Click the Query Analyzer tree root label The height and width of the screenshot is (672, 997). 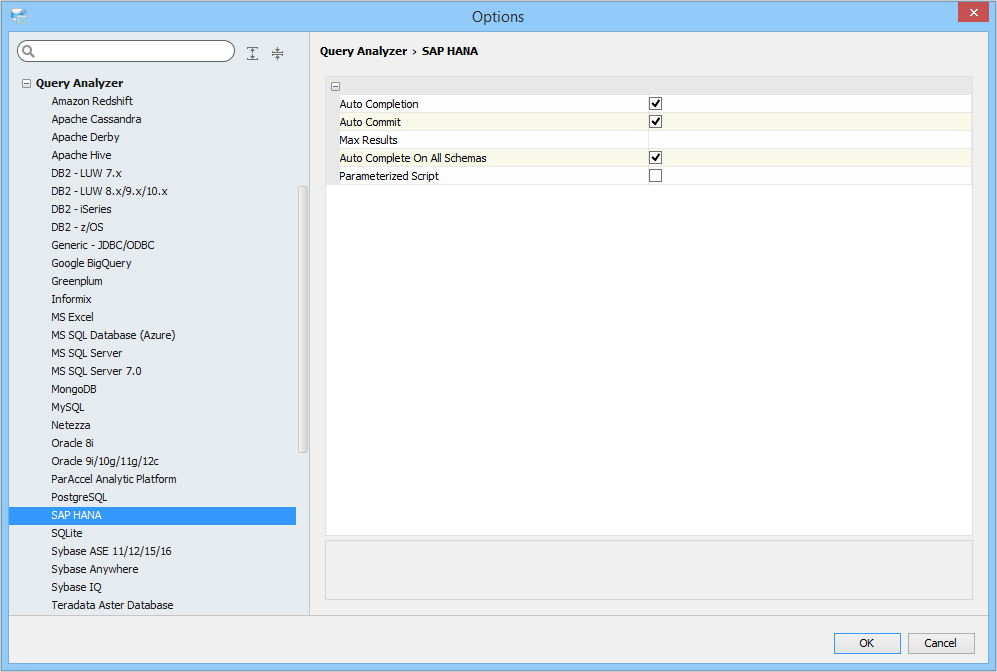point(79,83)
